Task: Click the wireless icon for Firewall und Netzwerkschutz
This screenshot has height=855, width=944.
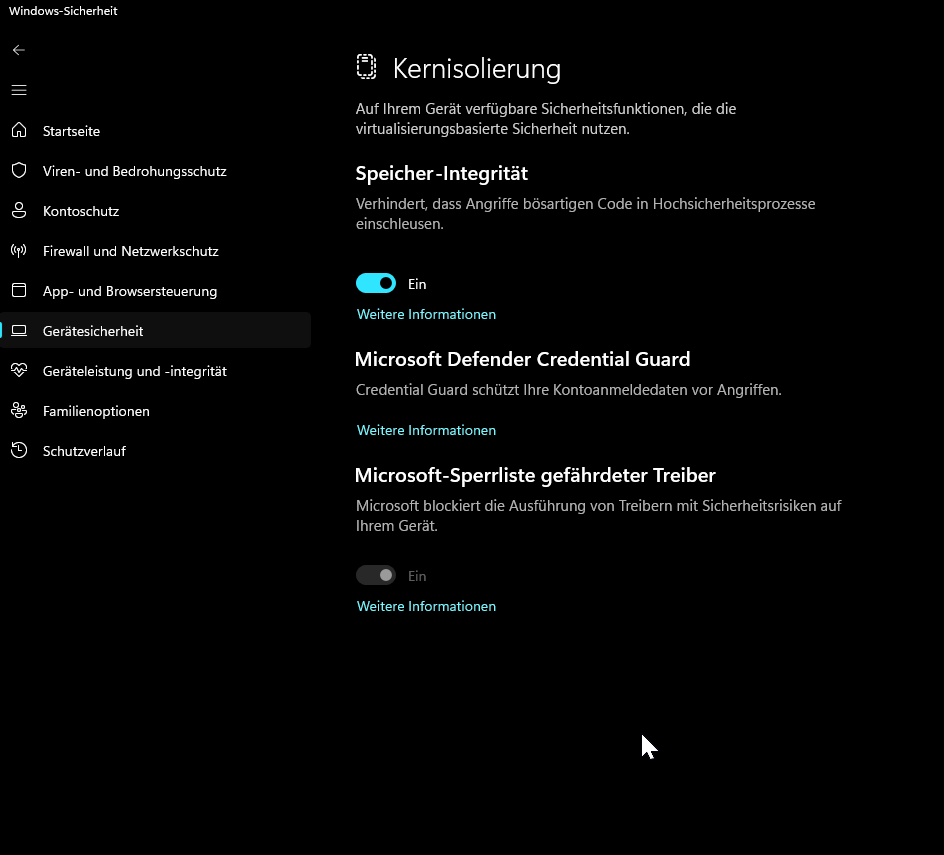Action: pyautogui.click(x=19, y=250)
